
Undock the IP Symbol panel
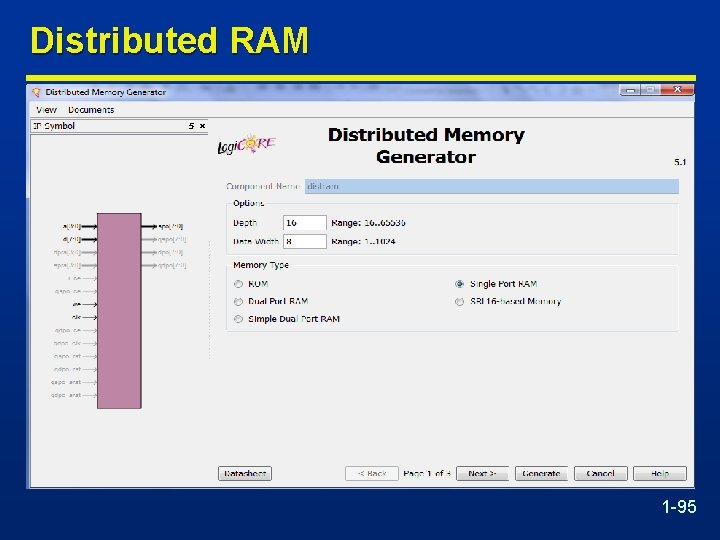[x=191, y=126]
